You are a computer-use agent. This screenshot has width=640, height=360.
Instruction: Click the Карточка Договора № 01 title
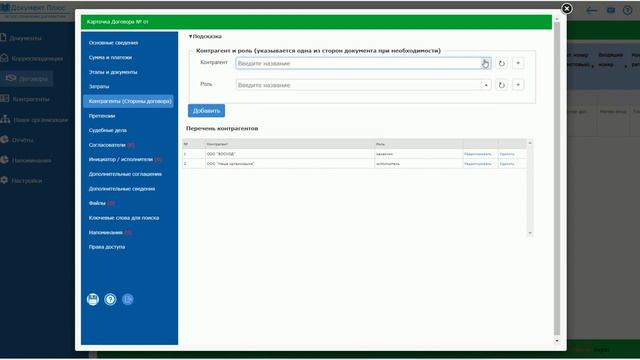118,22
